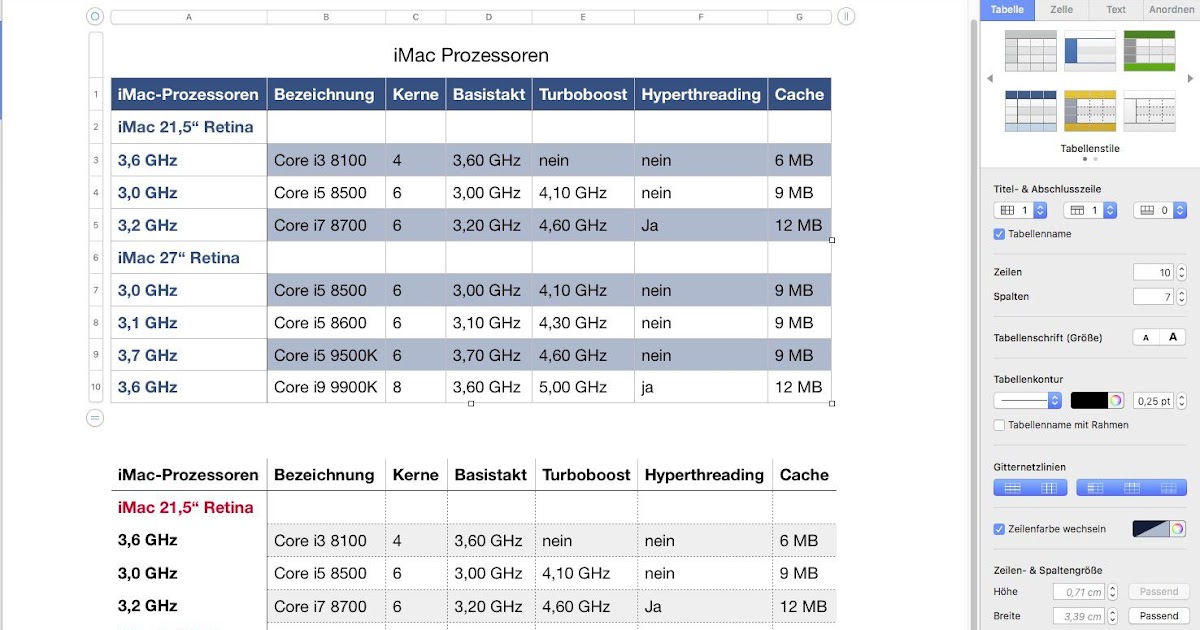
Task: Select the iMac 27“ Retina cell
Action: coord(189,258)
